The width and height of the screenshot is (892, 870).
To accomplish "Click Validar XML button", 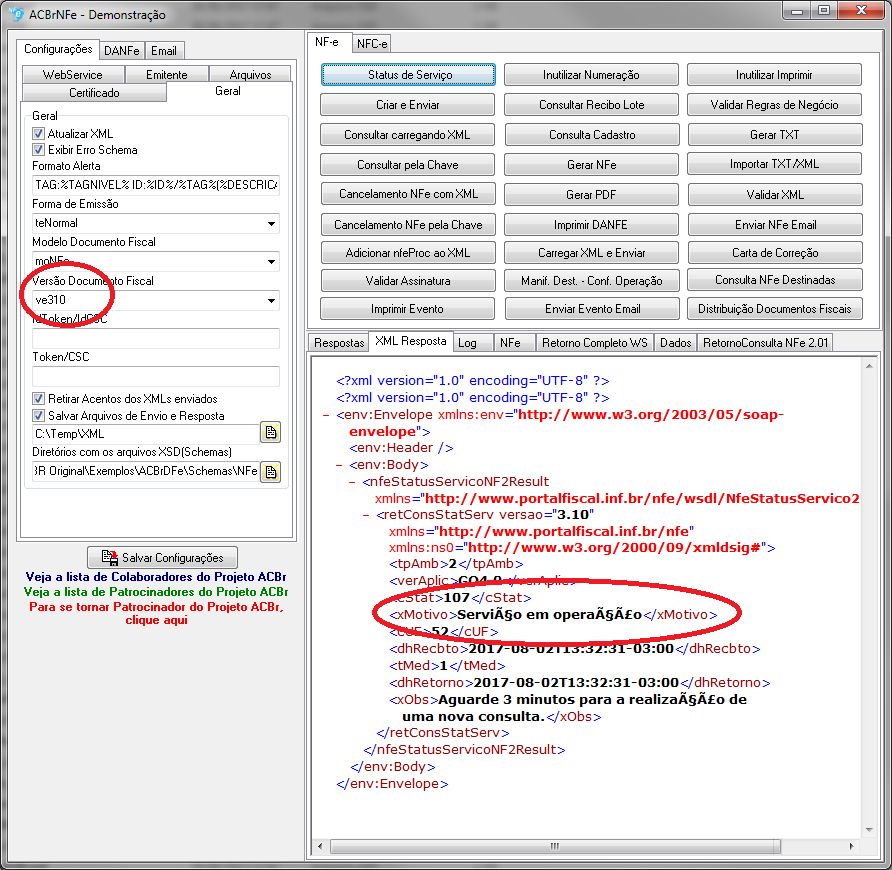I will [x=775, y=195].
